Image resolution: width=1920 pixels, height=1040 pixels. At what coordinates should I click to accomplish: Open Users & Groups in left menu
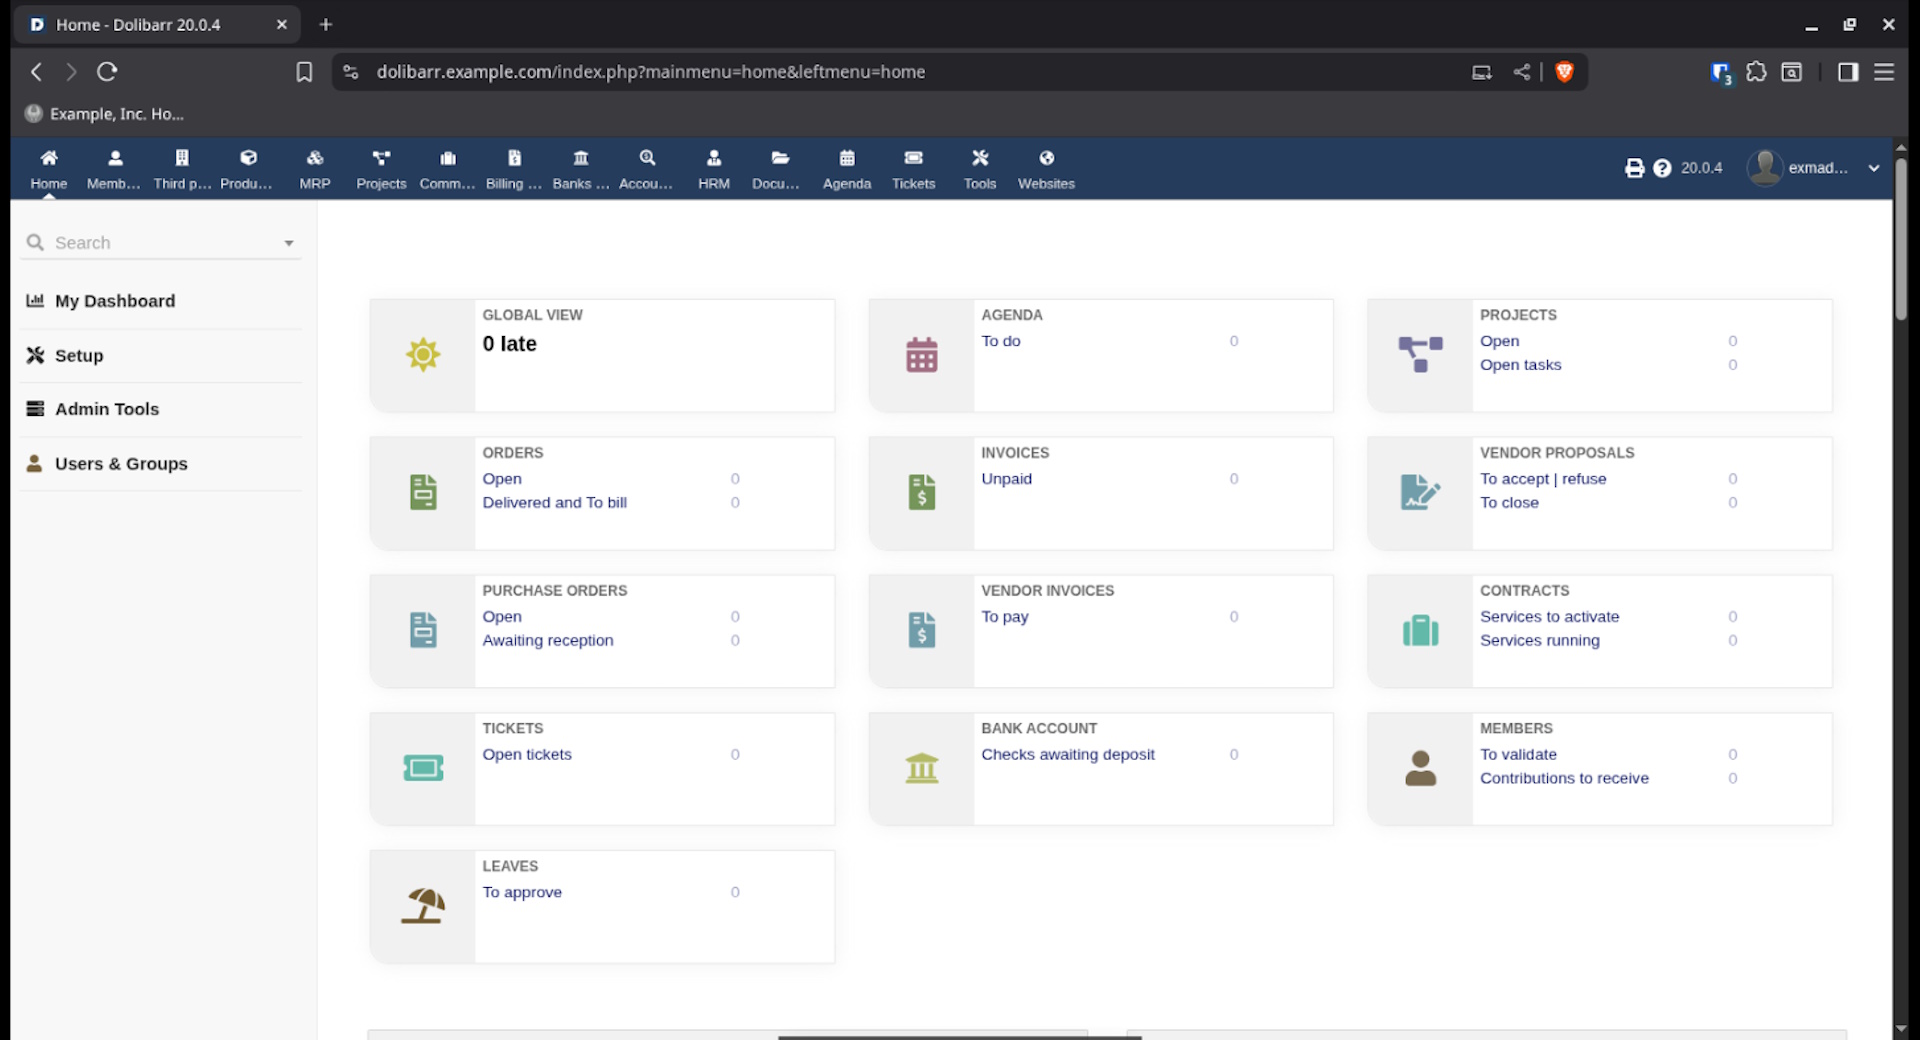pyautogui.click(x=121, y=464)
